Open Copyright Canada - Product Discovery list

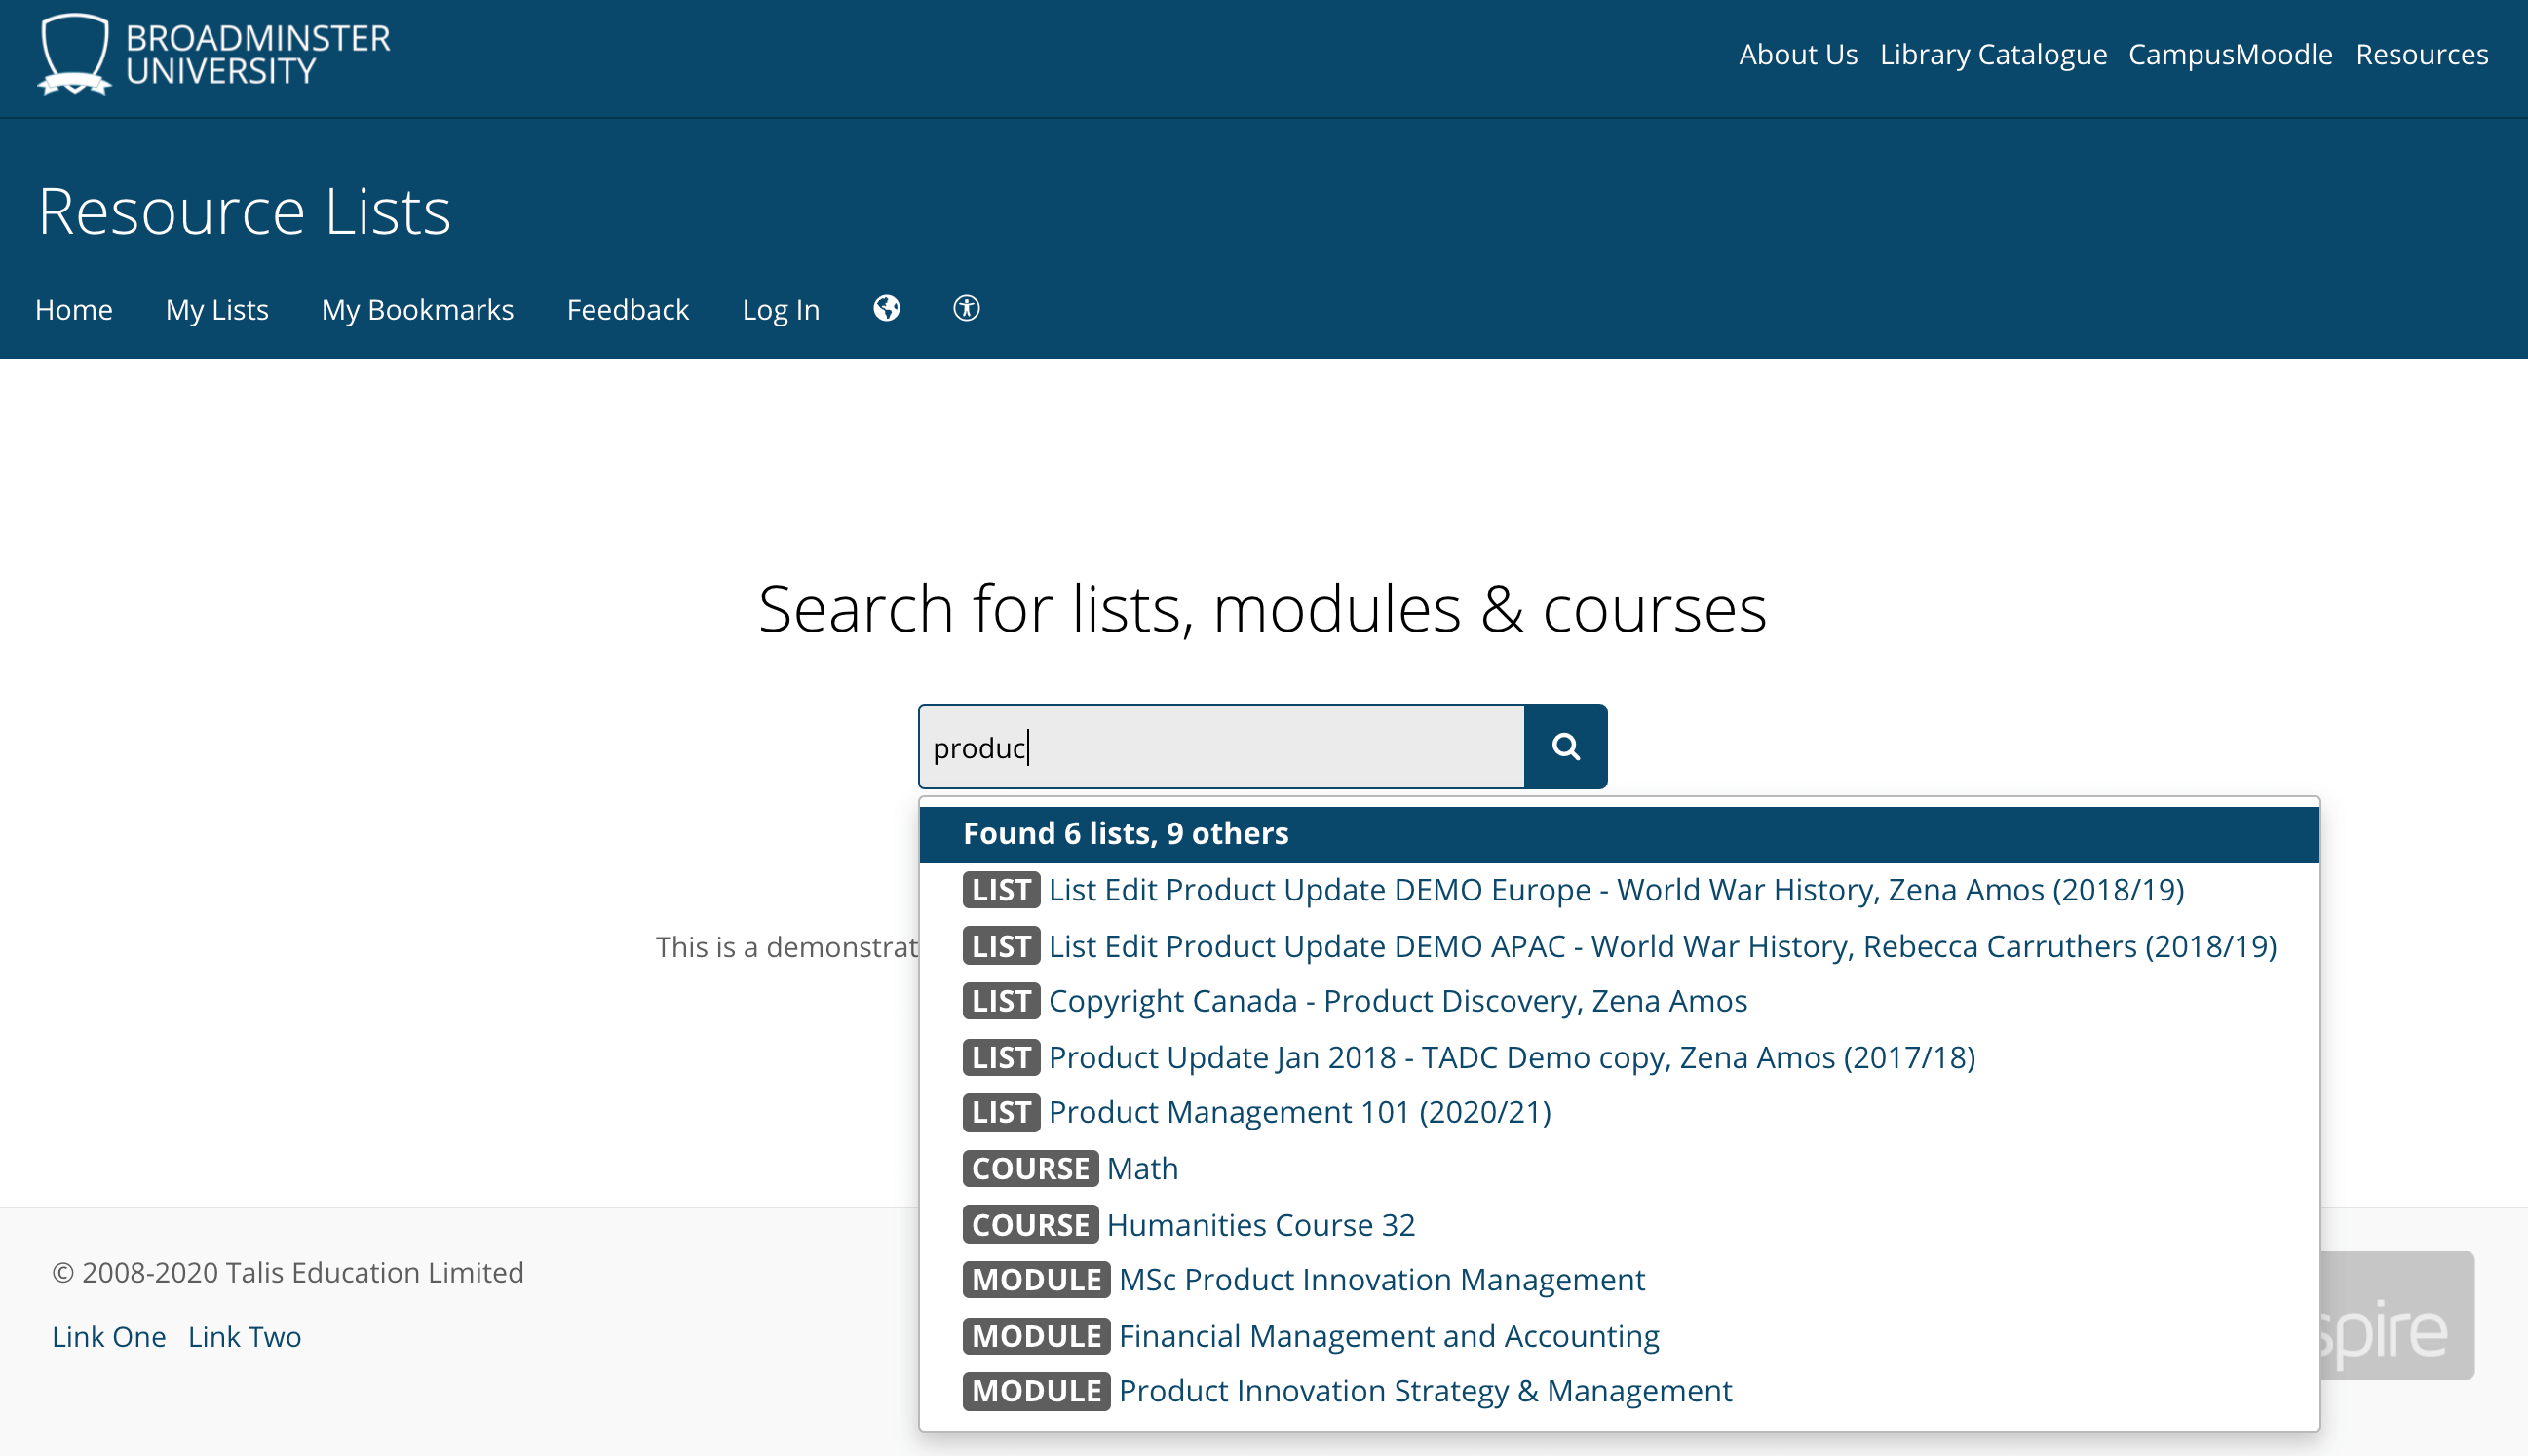(1355, 1001)
